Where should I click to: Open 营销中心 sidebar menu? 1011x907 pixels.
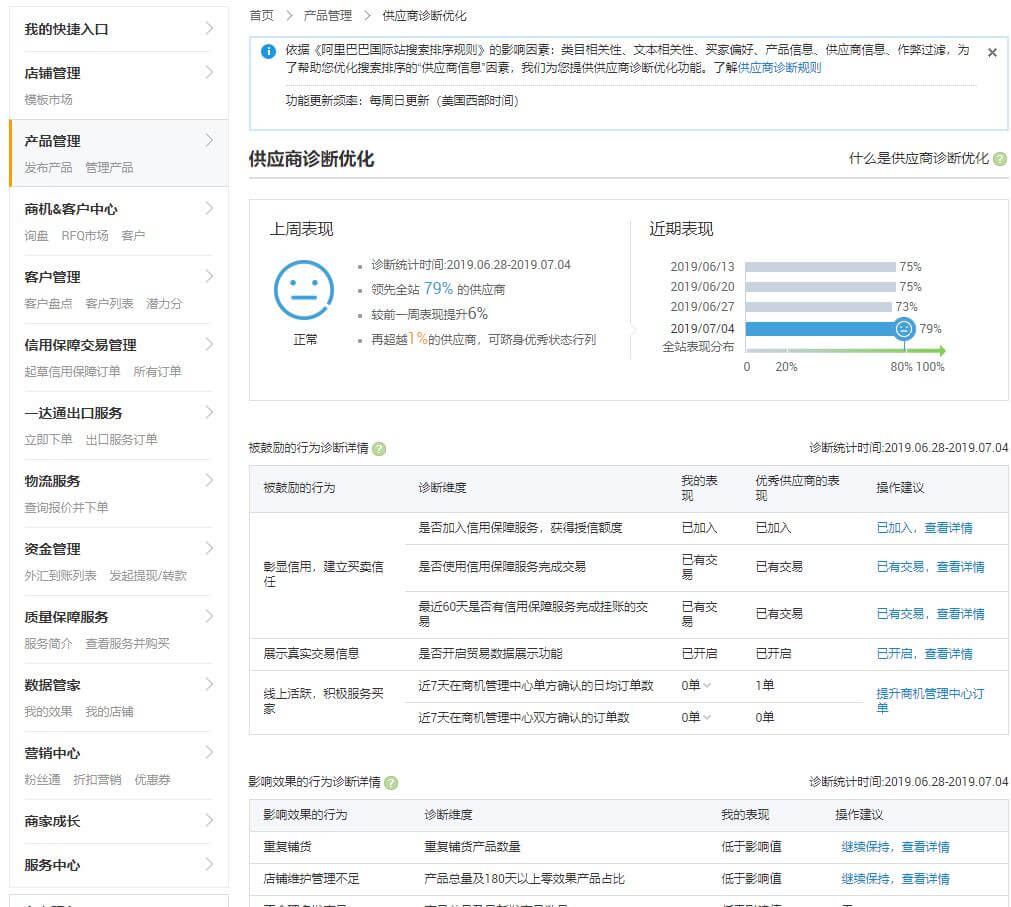[x=53, y=753]
